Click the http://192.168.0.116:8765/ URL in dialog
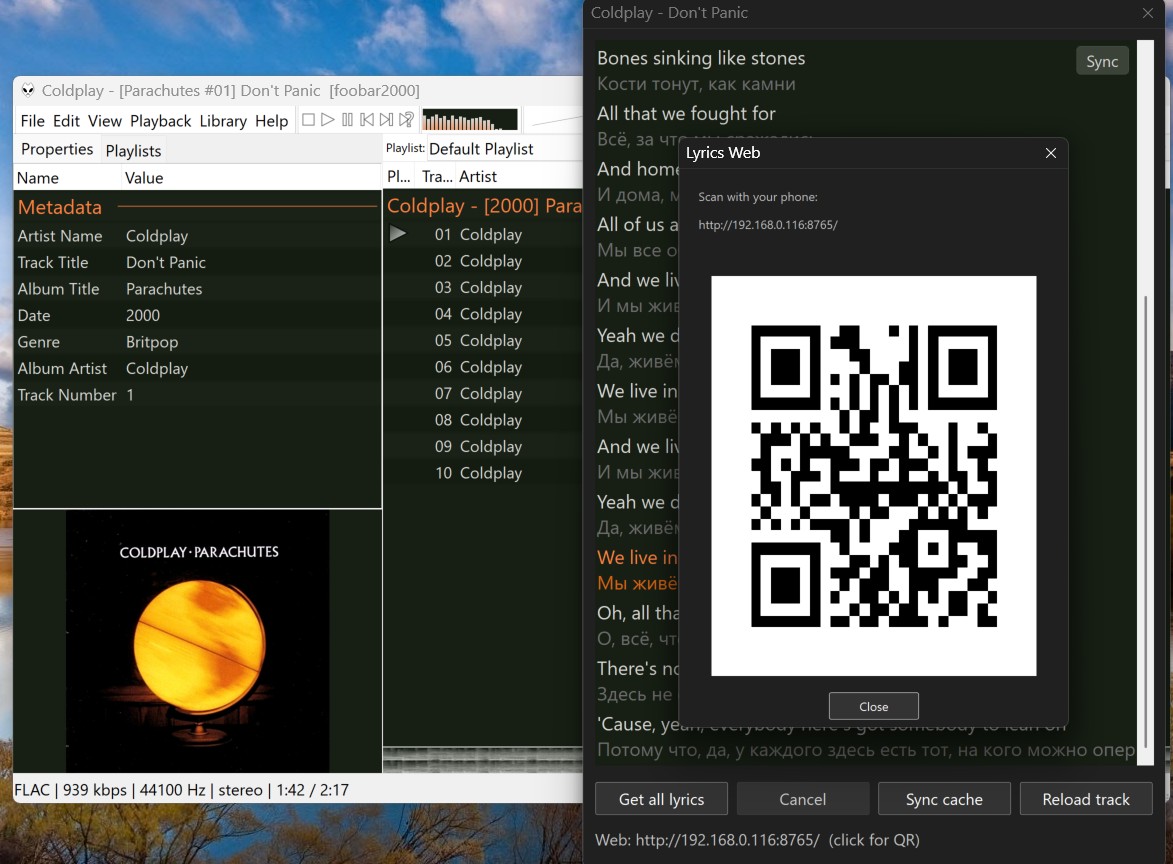 click(x=768, y=224)
